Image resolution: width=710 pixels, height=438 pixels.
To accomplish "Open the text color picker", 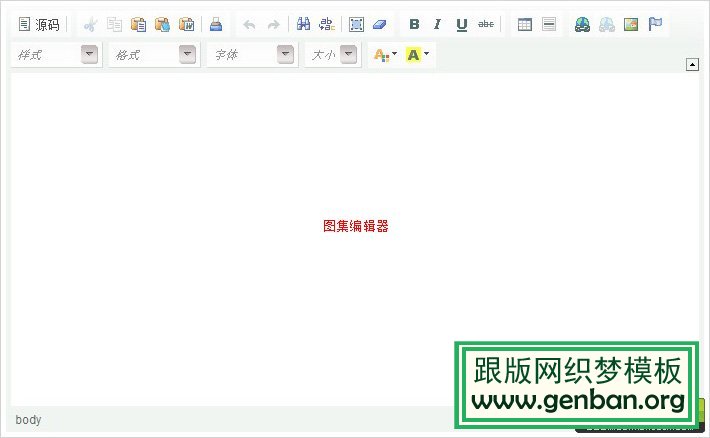I will click(385, 55).
